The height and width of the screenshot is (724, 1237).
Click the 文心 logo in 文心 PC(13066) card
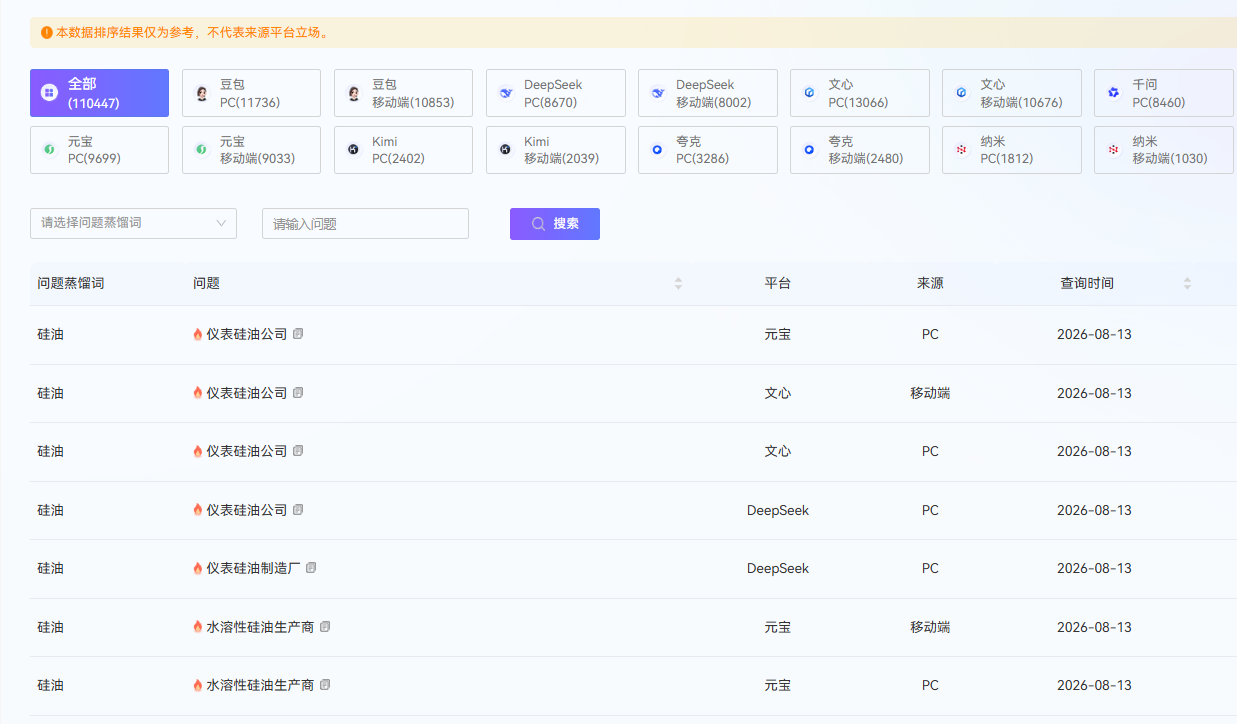click(x=809, y=93)
